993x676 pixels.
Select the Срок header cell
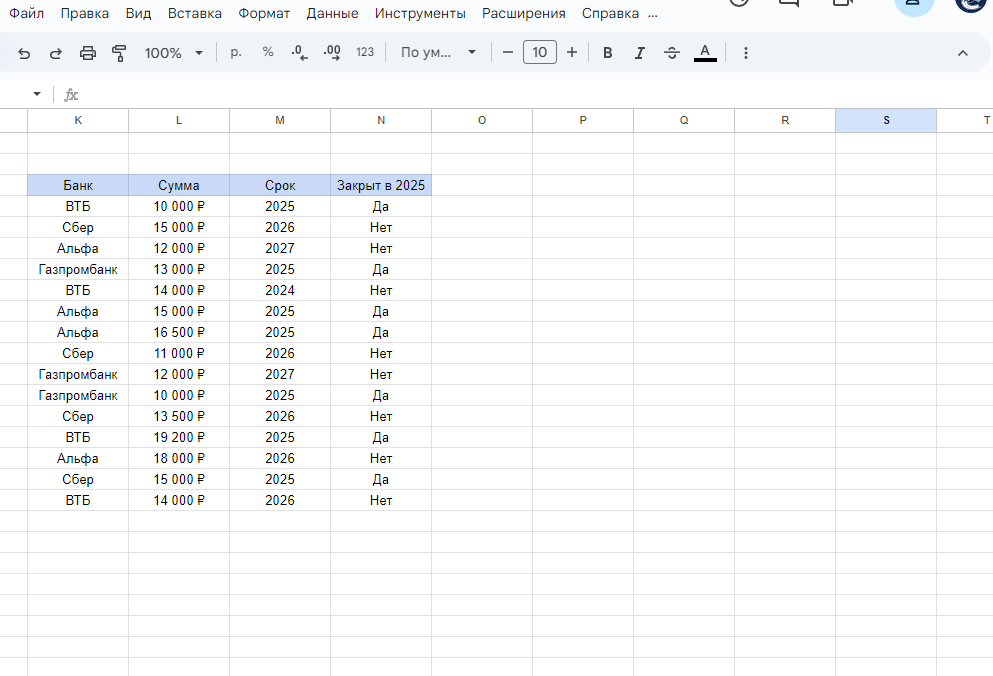[280, 186]
